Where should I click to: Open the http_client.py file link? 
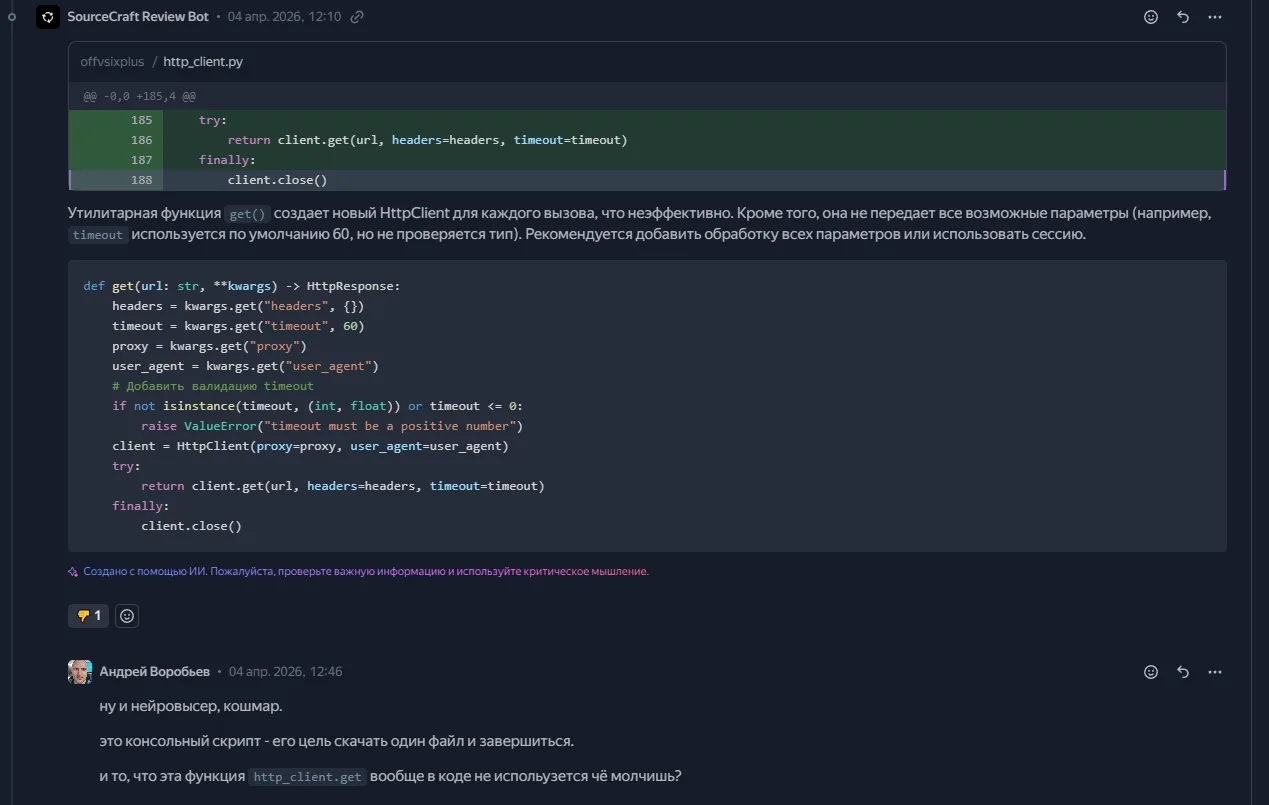[203, 62]
